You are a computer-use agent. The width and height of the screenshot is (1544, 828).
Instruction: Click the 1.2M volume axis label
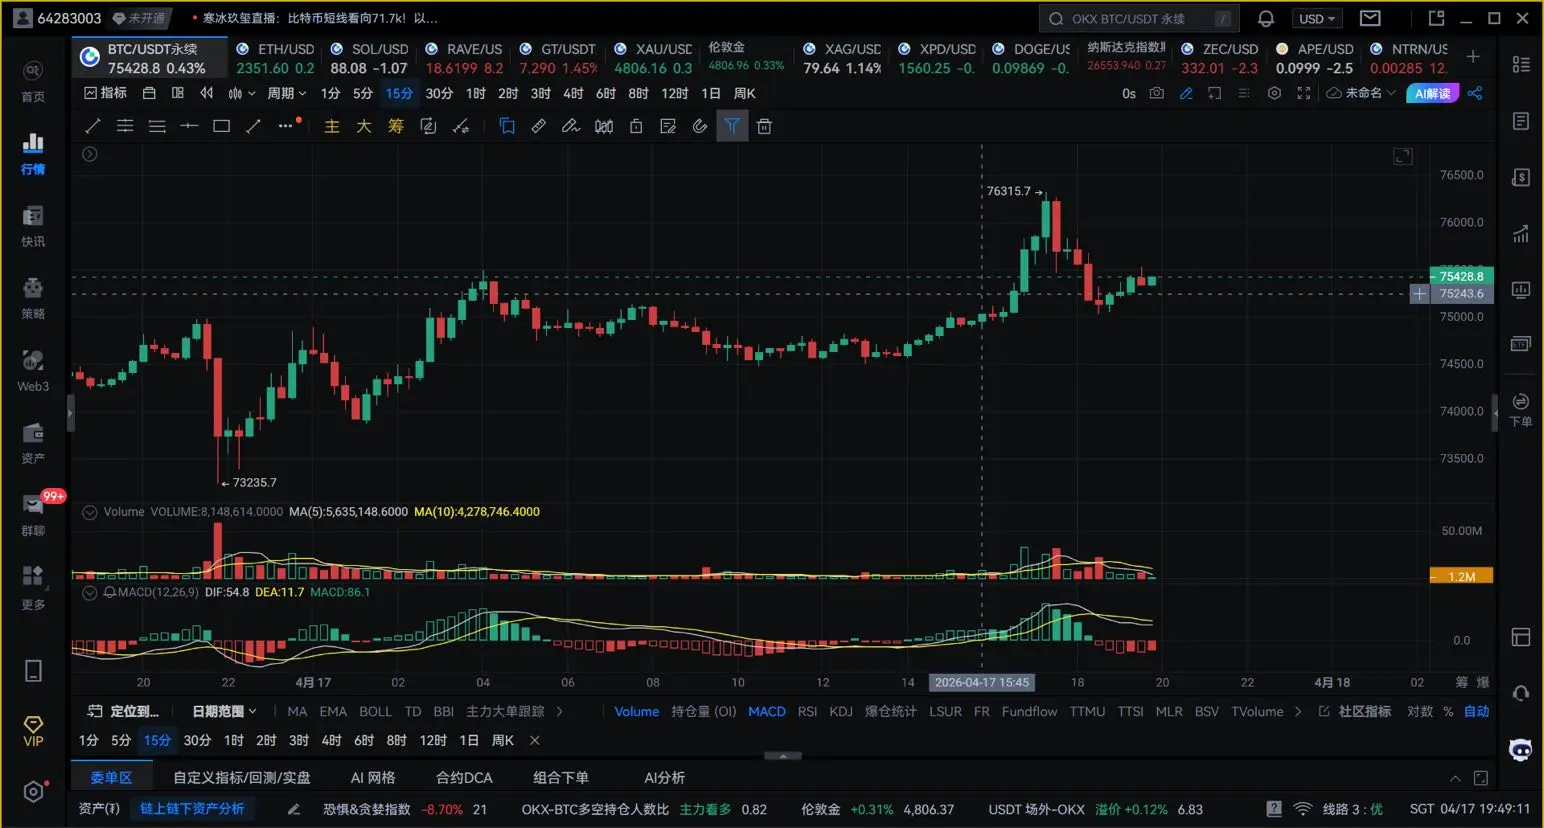click(1461, 577)
